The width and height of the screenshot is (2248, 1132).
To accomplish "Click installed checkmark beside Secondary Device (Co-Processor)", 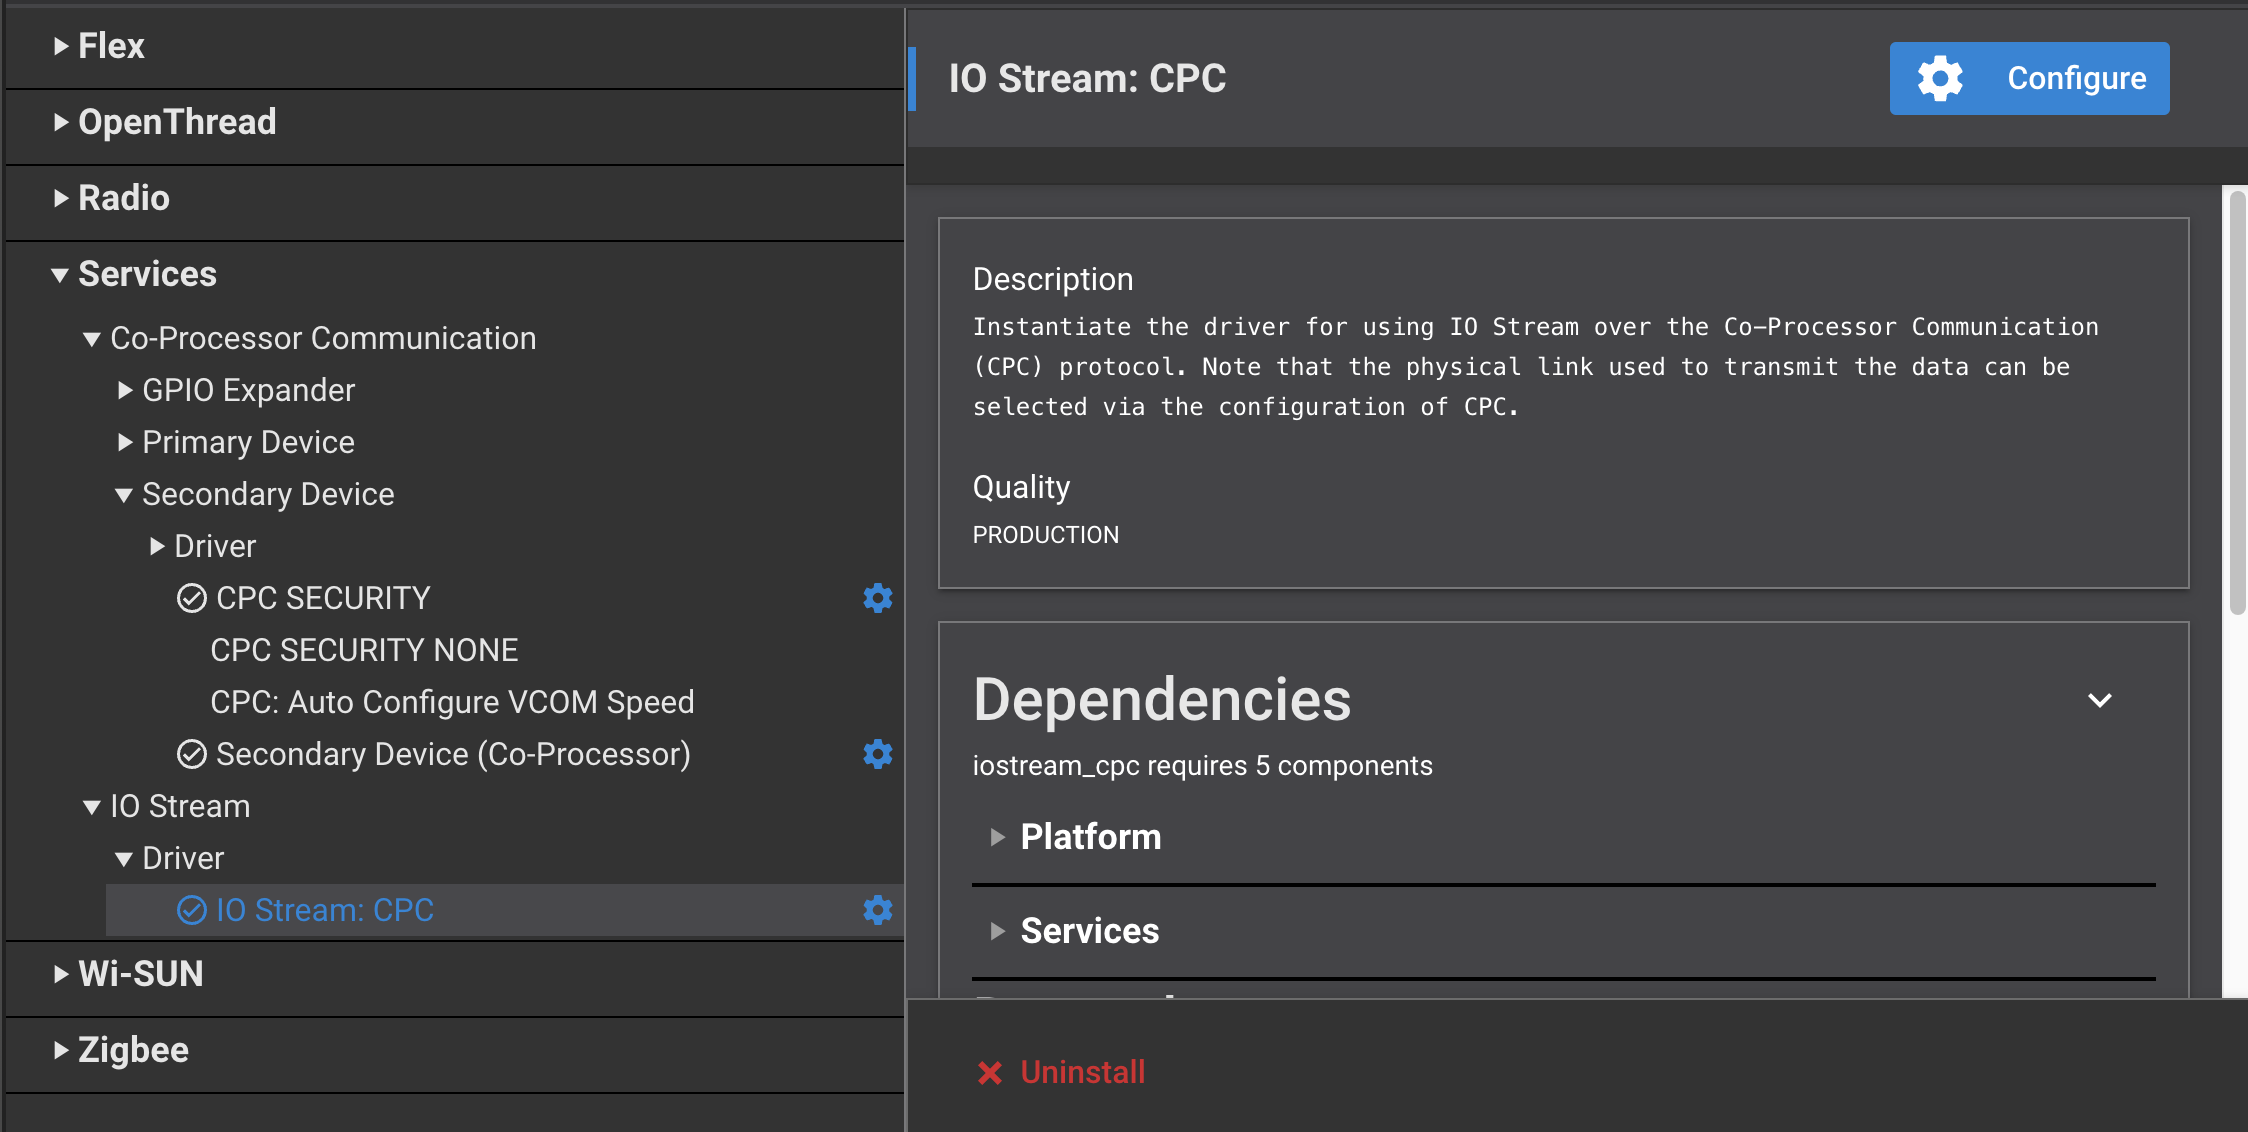I will click(191, 754).
